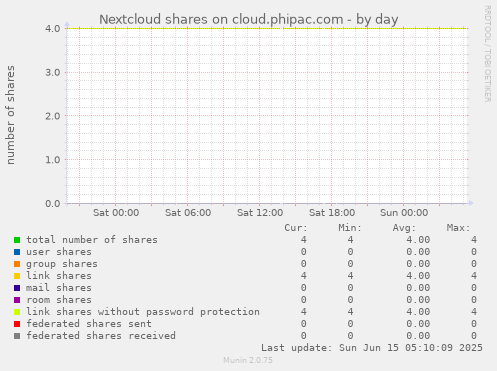Click the red federated shares sent swatch

(x=17, y=324)
